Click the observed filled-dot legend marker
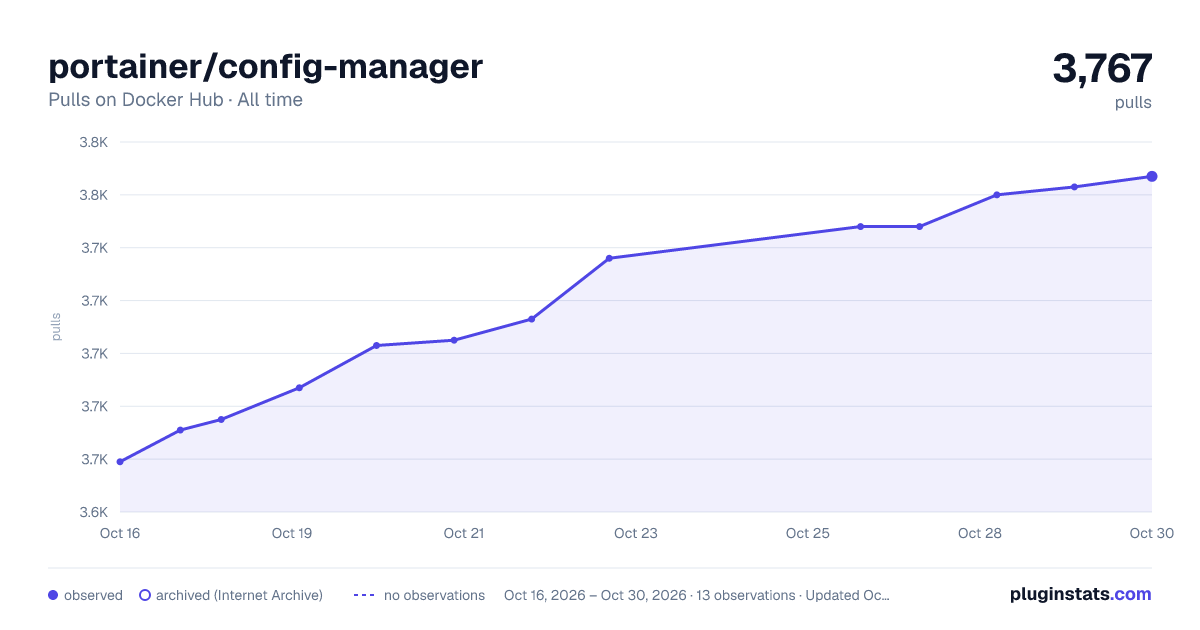Image resolution: width=1200 pixels, height=630 pixels. pos(53,595)
